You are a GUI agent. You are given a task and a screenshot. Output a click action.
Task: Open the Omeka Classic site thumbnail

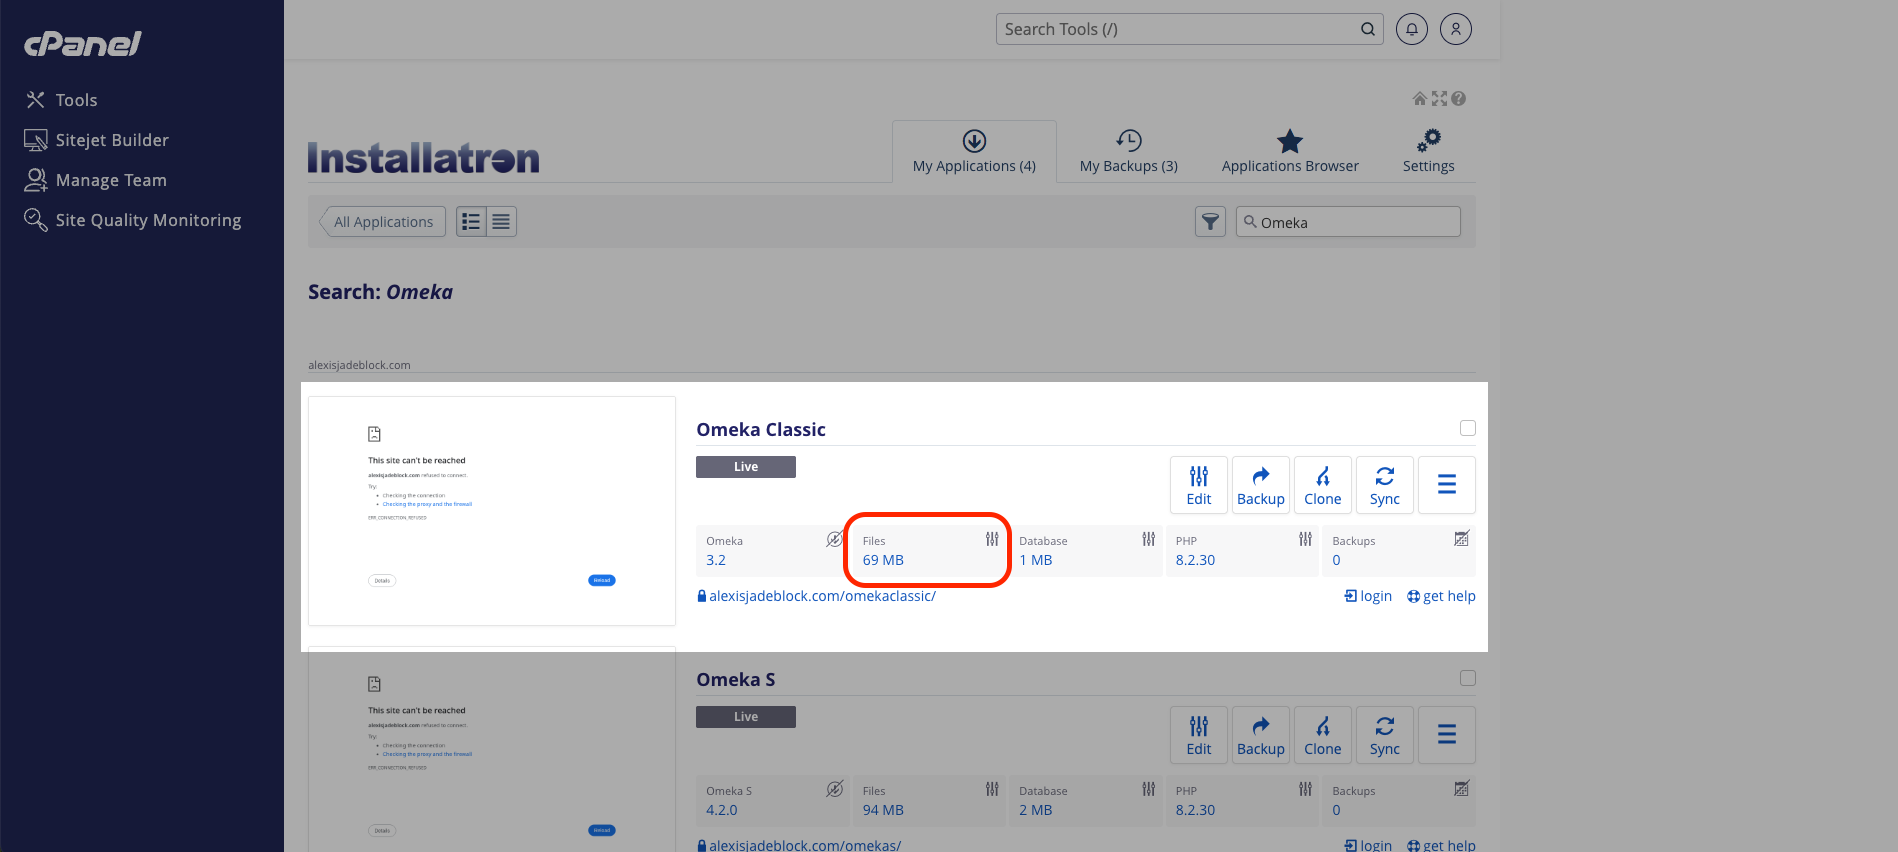point(492,511)
